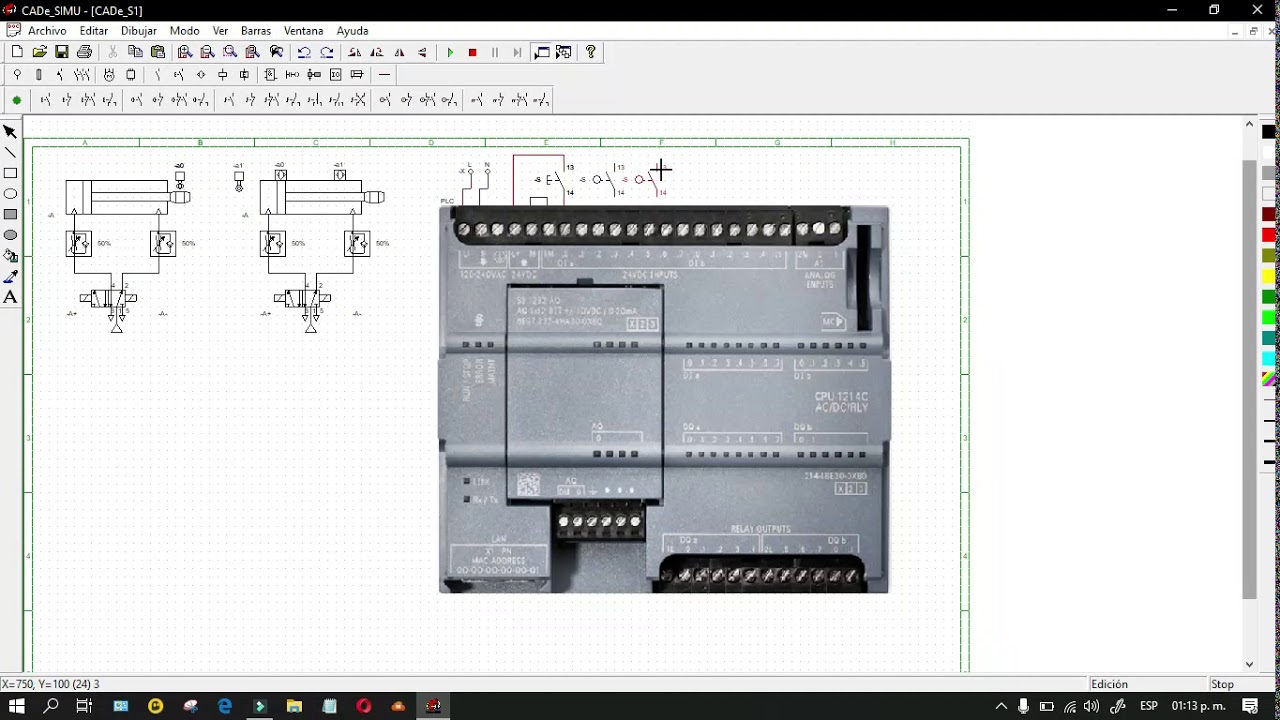1280x720 pixels.
Task: Click the New document icon
Action: (x=17, y=52)
